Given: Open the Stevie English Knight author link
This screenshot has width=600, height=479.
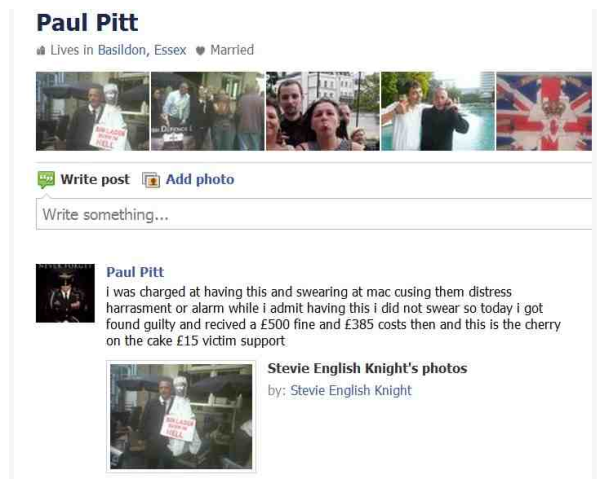Looking at the screenshot, I should pos(351,390).
